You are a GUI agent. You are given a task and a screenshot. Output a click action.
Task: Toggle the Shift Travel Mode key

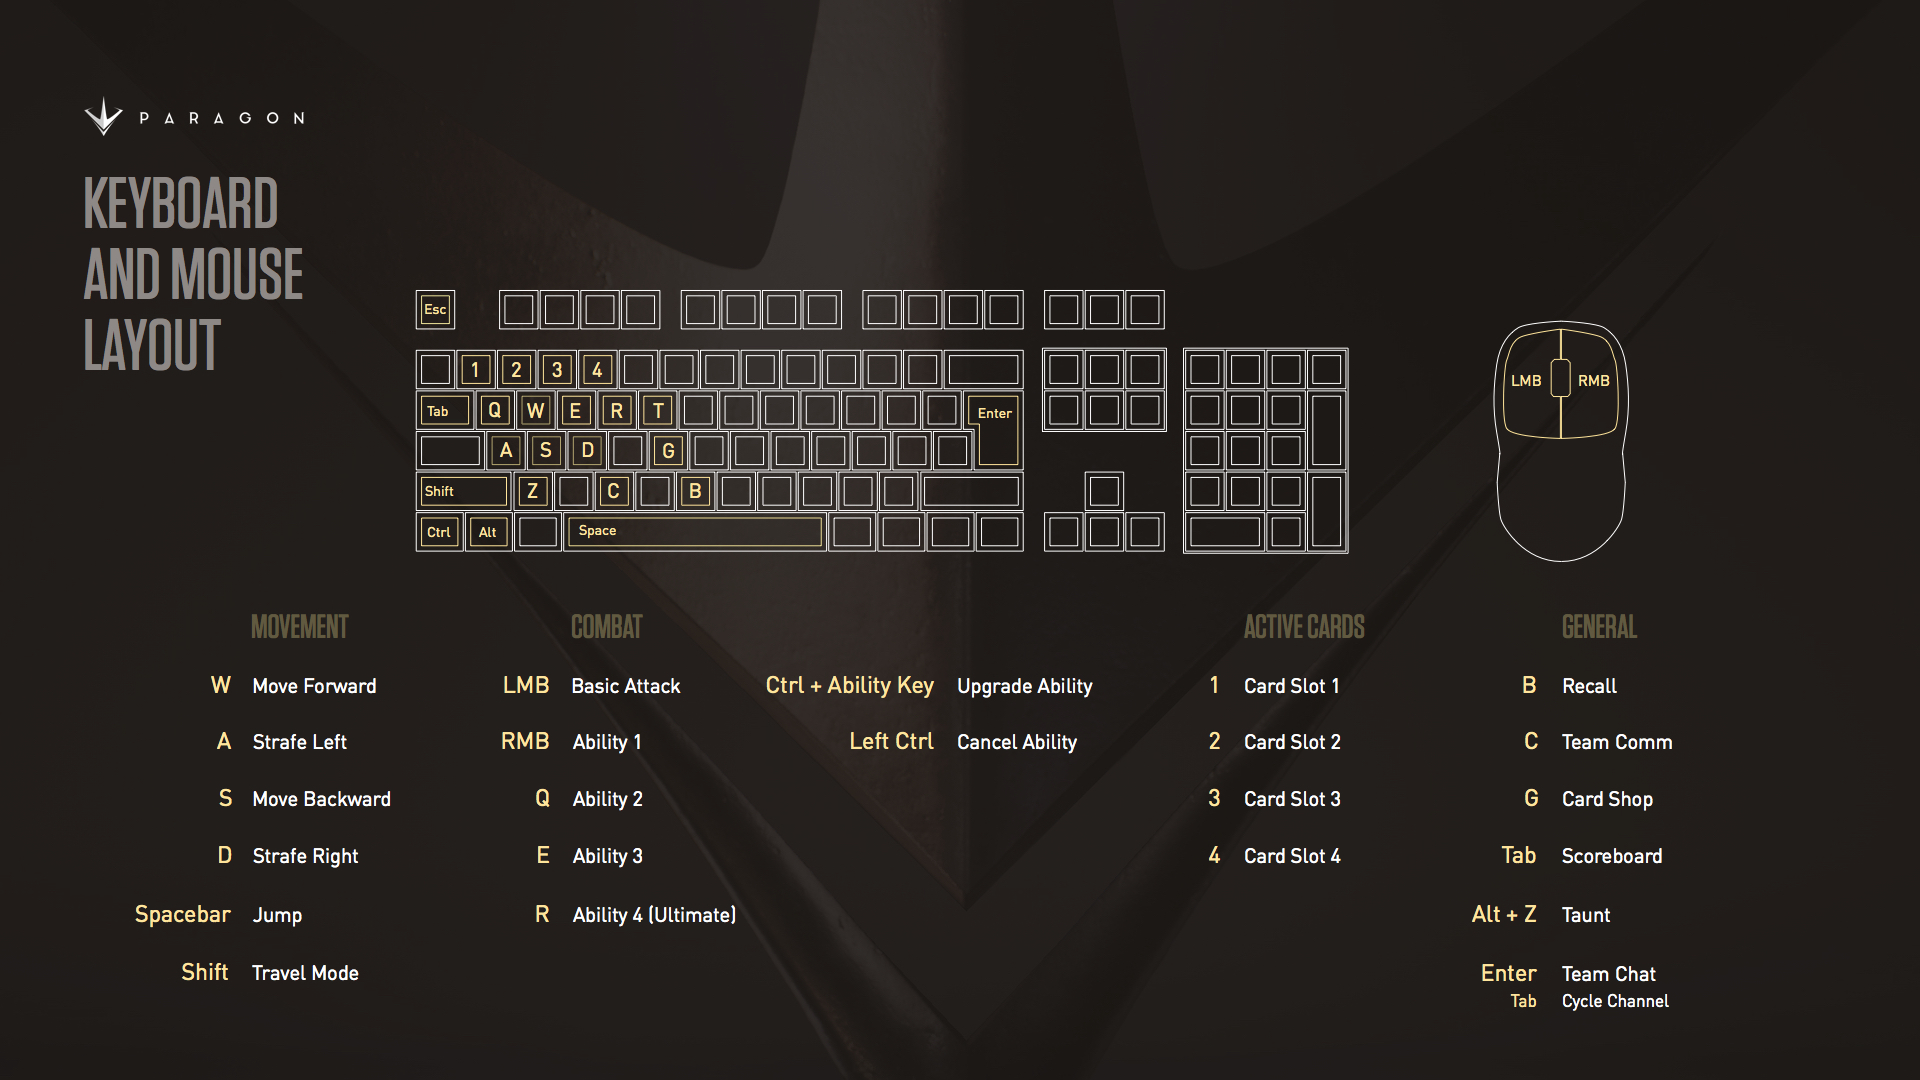tap(462, 489)
